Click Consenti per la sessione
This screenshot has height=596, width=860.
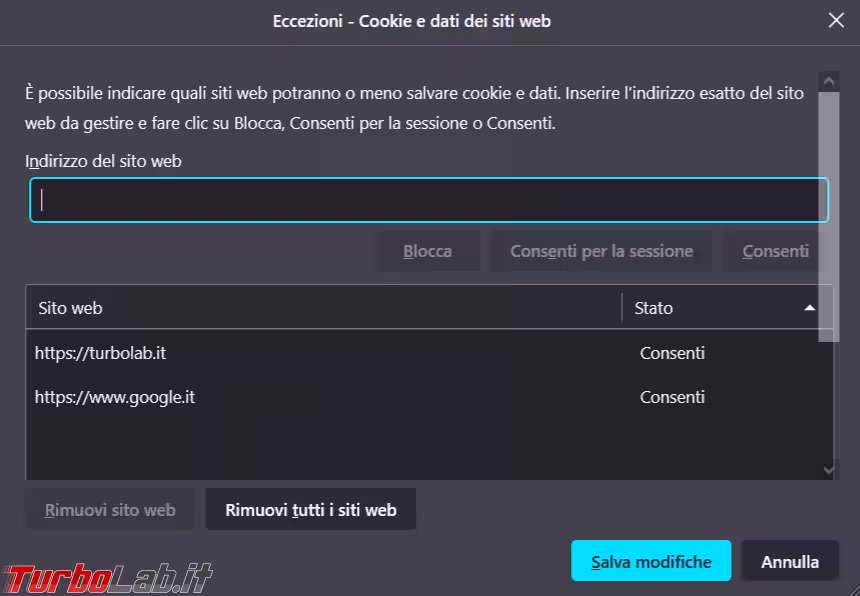point(601,251)
